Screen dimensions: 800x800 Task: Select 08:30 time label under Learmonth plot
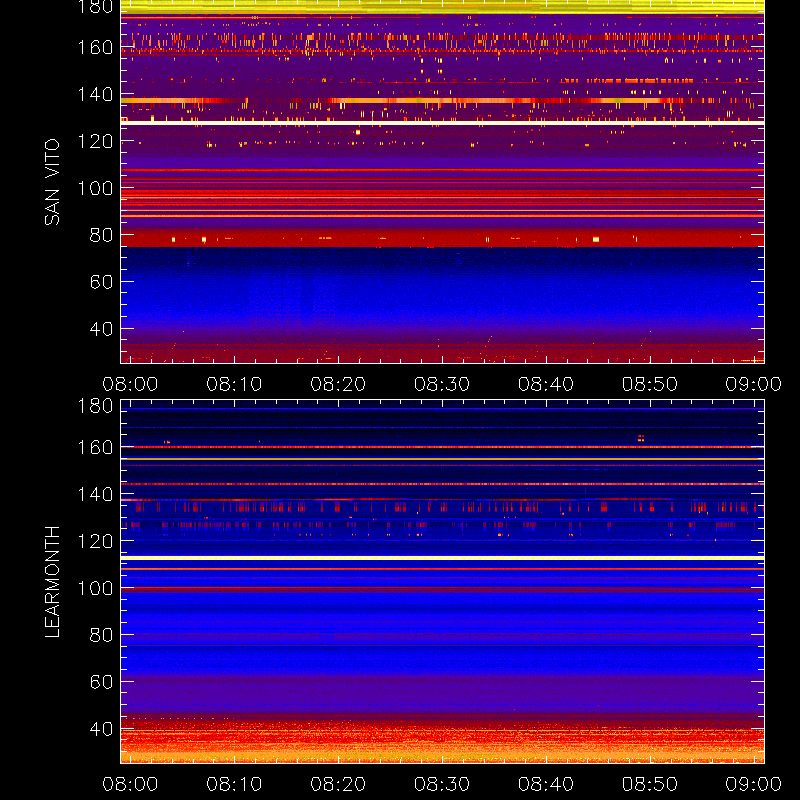(442, 784)
